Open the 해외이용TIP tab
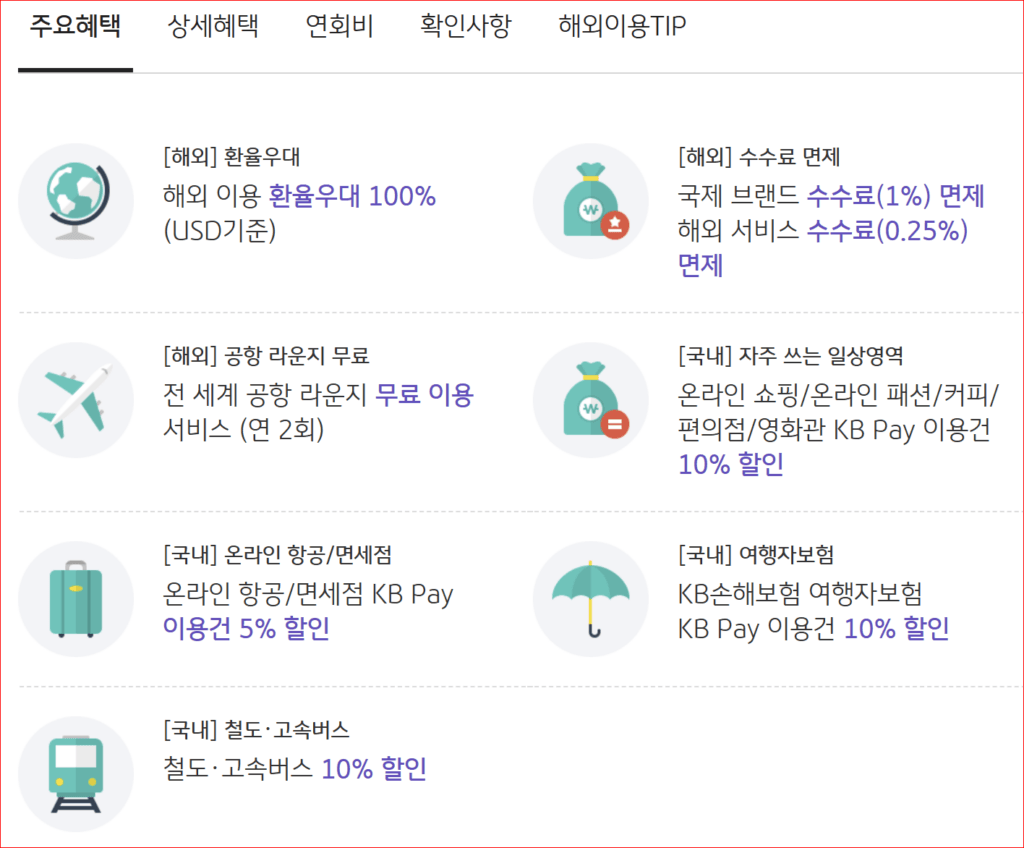 tap(622, 27)
